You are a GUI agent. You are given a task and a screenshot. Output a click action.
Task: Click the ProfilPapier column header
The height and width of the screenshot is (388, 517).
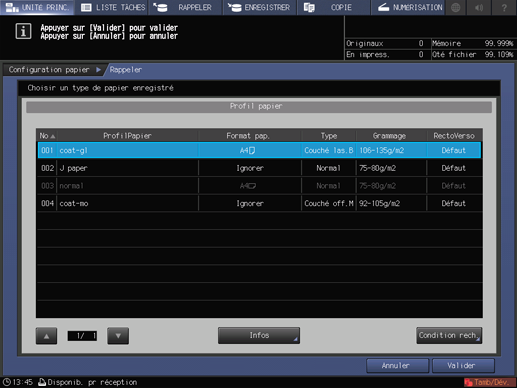(127, 136)
